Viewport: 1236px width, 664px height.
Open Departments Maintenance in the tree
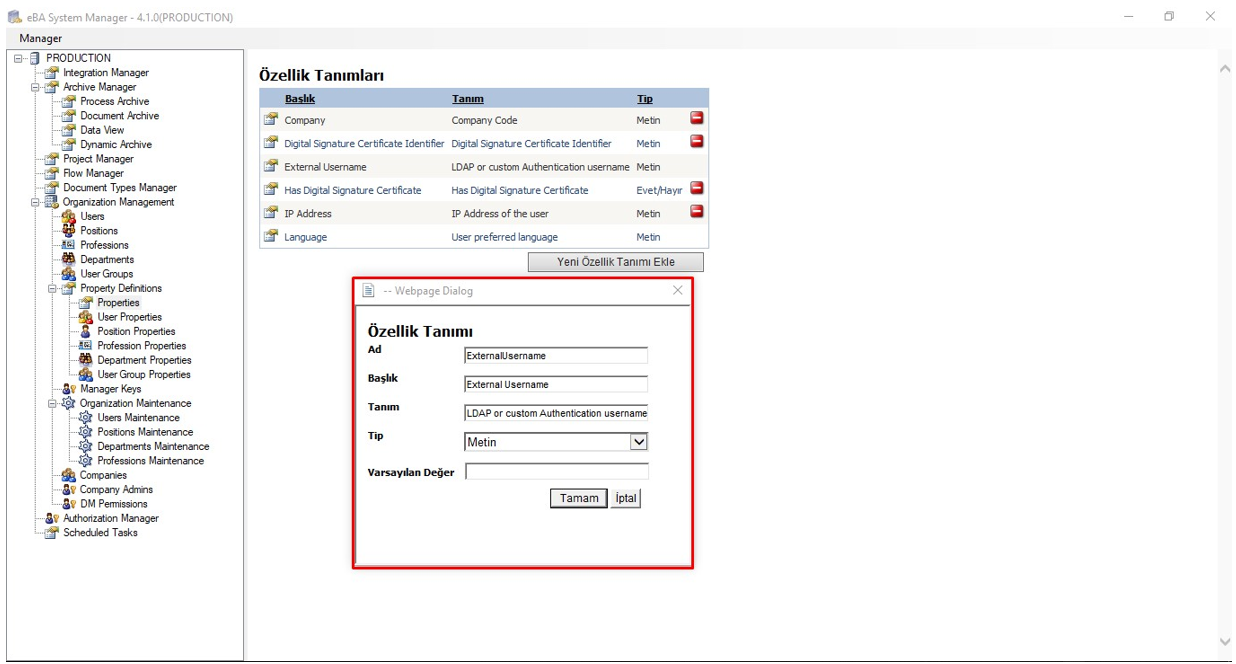[x=153, y=447]
